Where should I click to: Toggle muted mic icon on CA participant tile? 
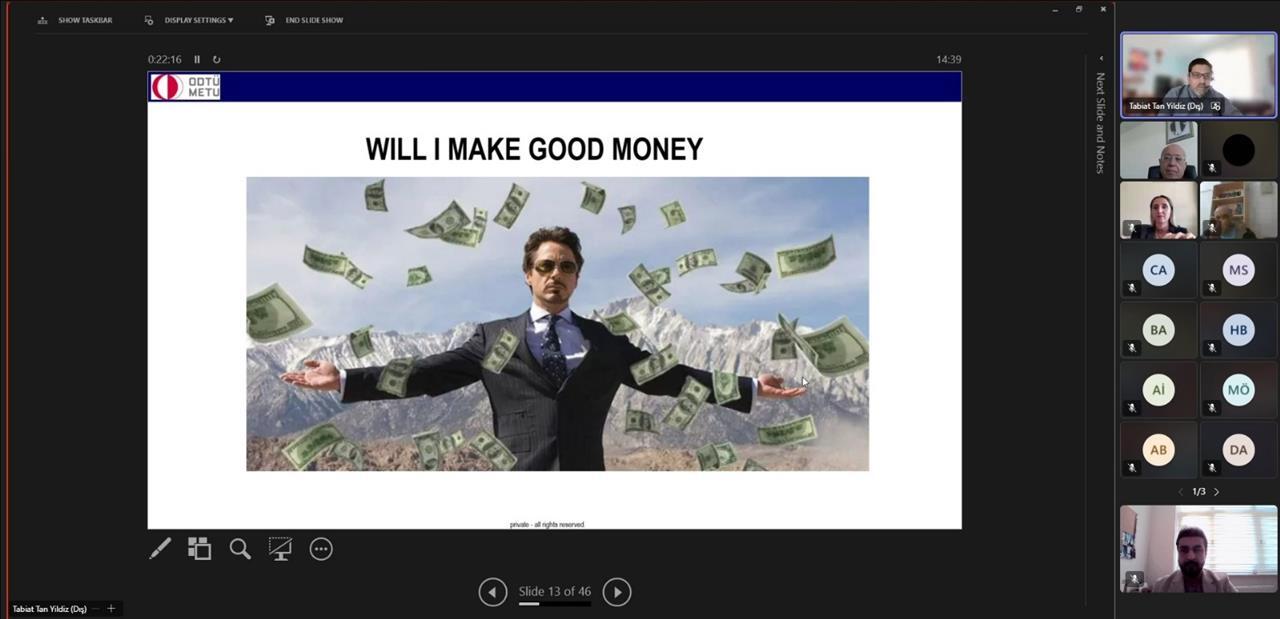coord(1132,288)
